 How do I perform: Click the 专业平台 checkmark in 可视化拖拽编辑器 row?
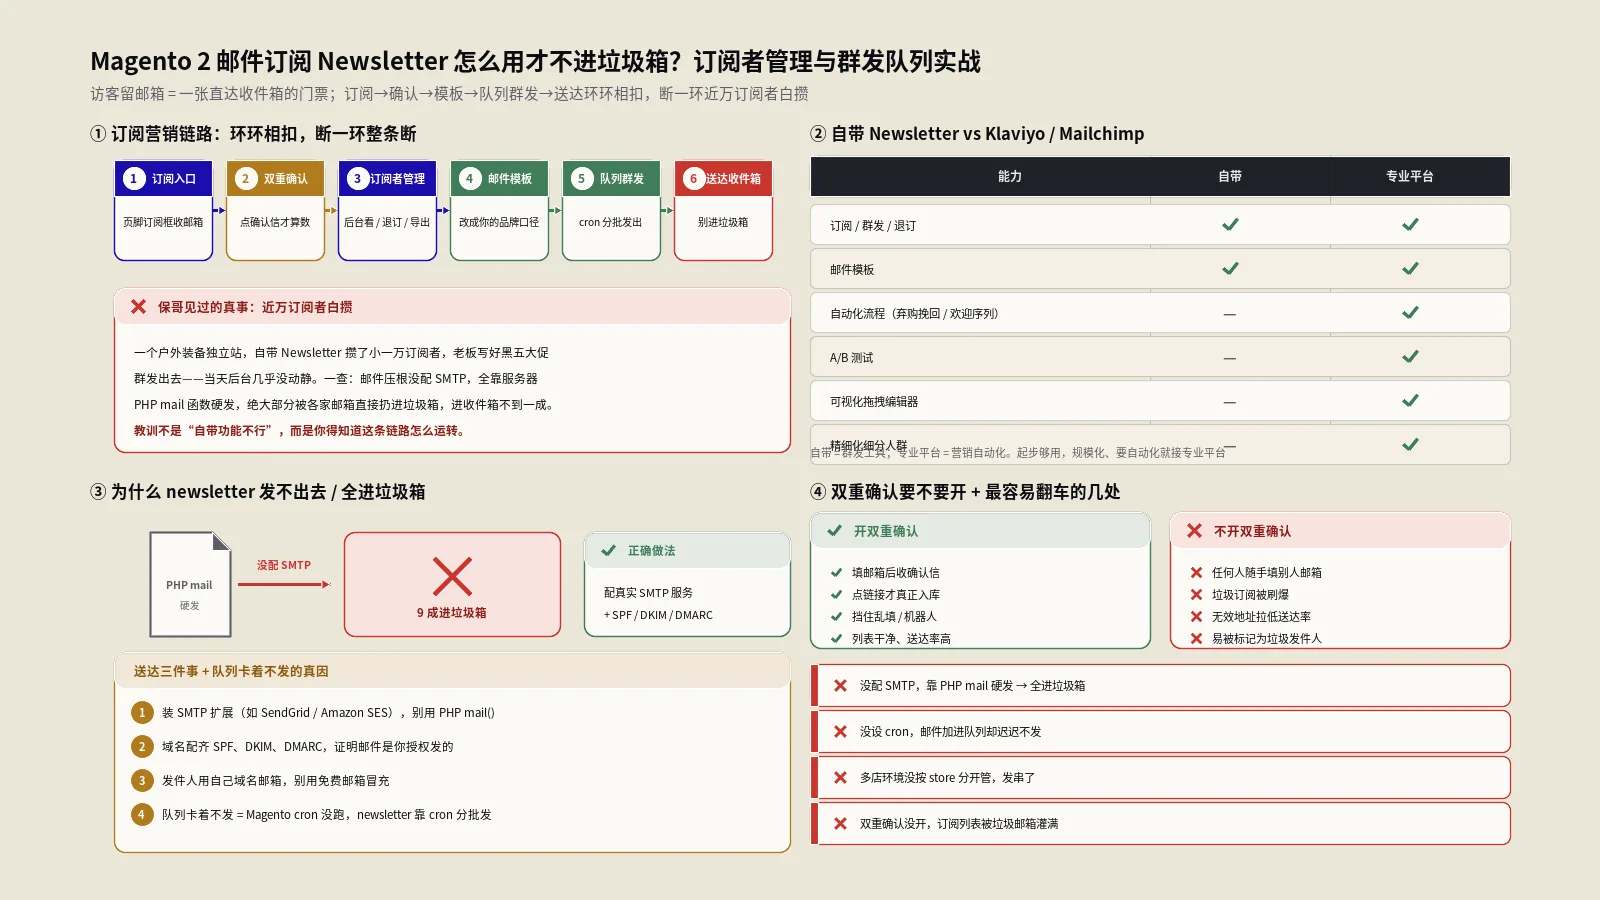coord(1410,401)
